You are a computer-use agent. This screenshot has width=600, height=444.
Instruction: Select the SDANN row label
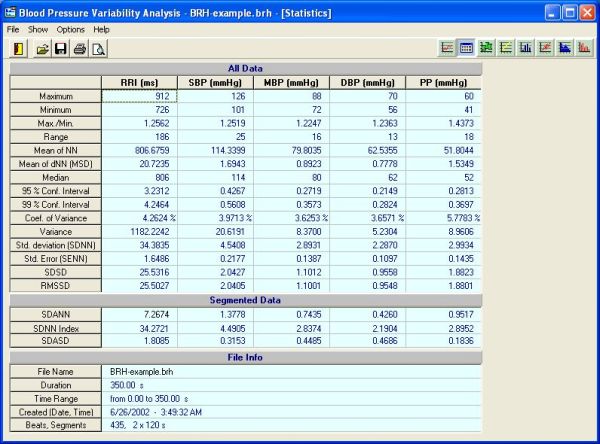click(54, 314)
